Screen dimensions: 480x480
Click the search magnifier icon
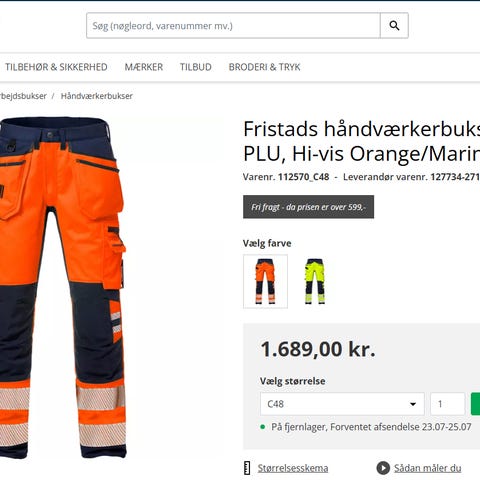tap(394, 26)
